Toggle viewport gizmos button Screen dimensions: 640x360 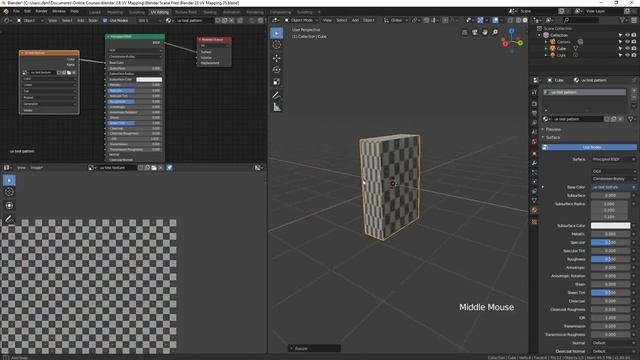click(480, 20)
